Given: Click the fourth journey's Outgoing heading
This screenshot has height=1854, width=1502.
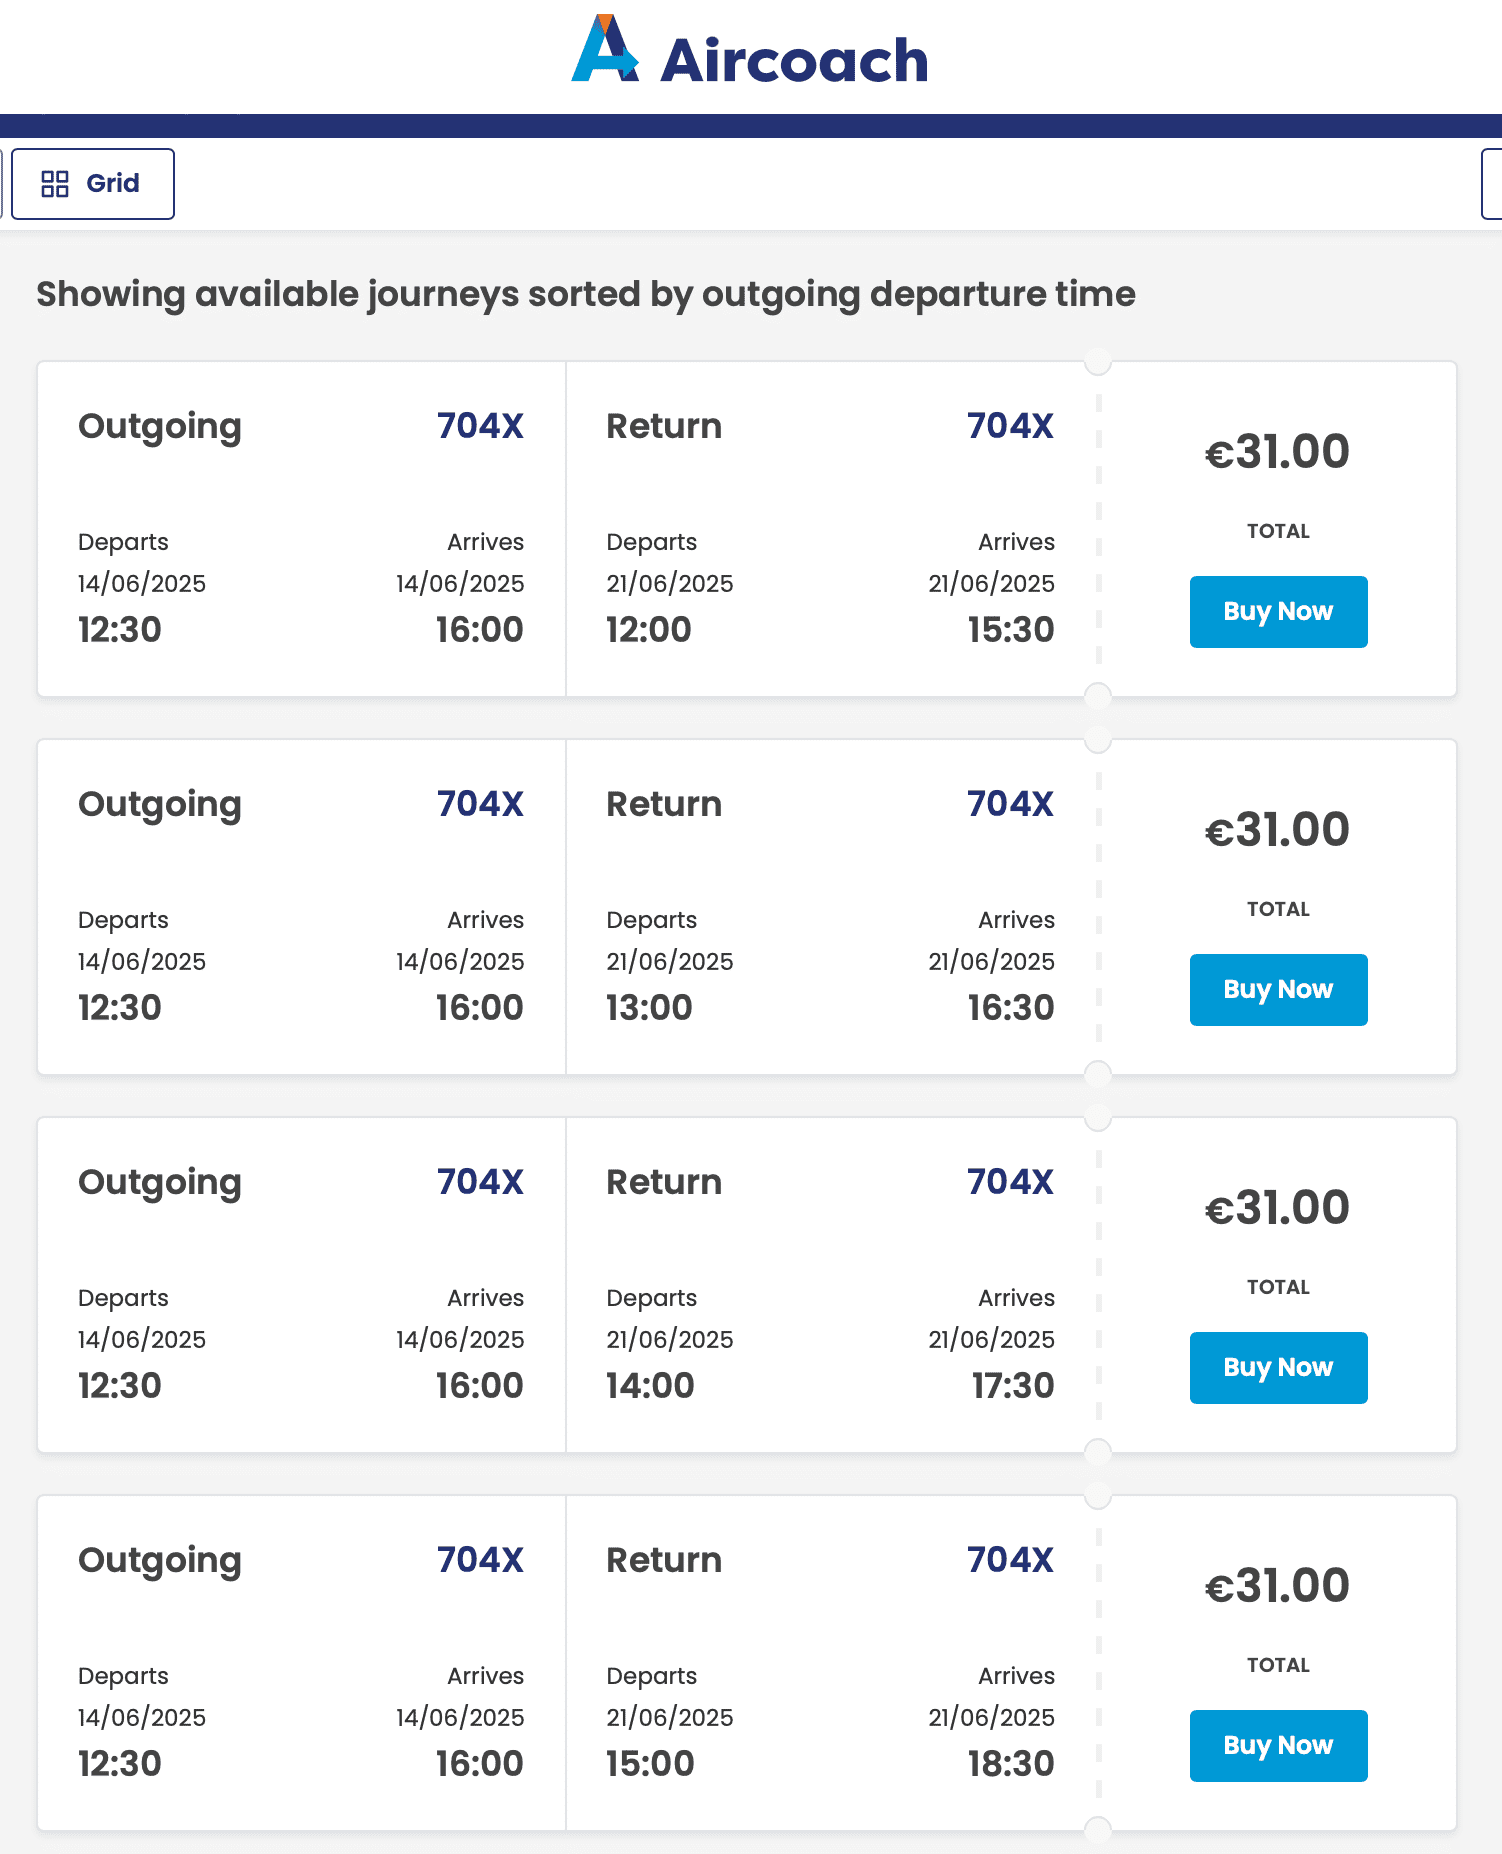Looking at the screenshot, I should 160,1562.
